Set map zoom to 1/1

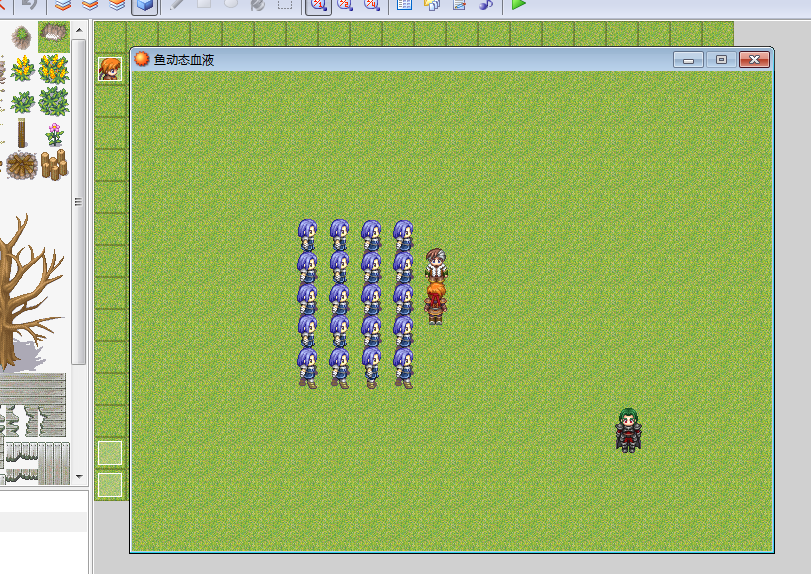(x=318, y=5)
